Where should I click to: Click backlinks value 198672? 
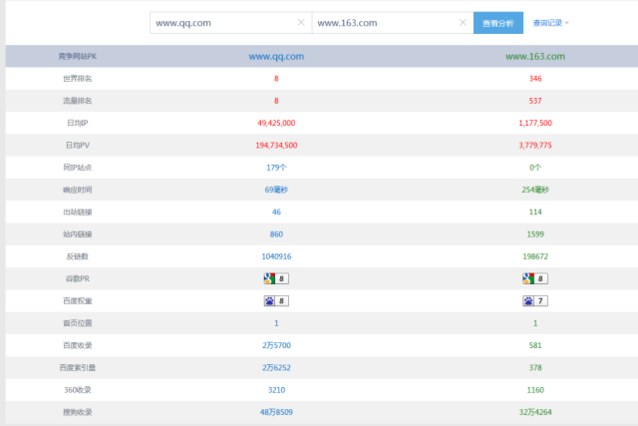(x=535, y=256)
